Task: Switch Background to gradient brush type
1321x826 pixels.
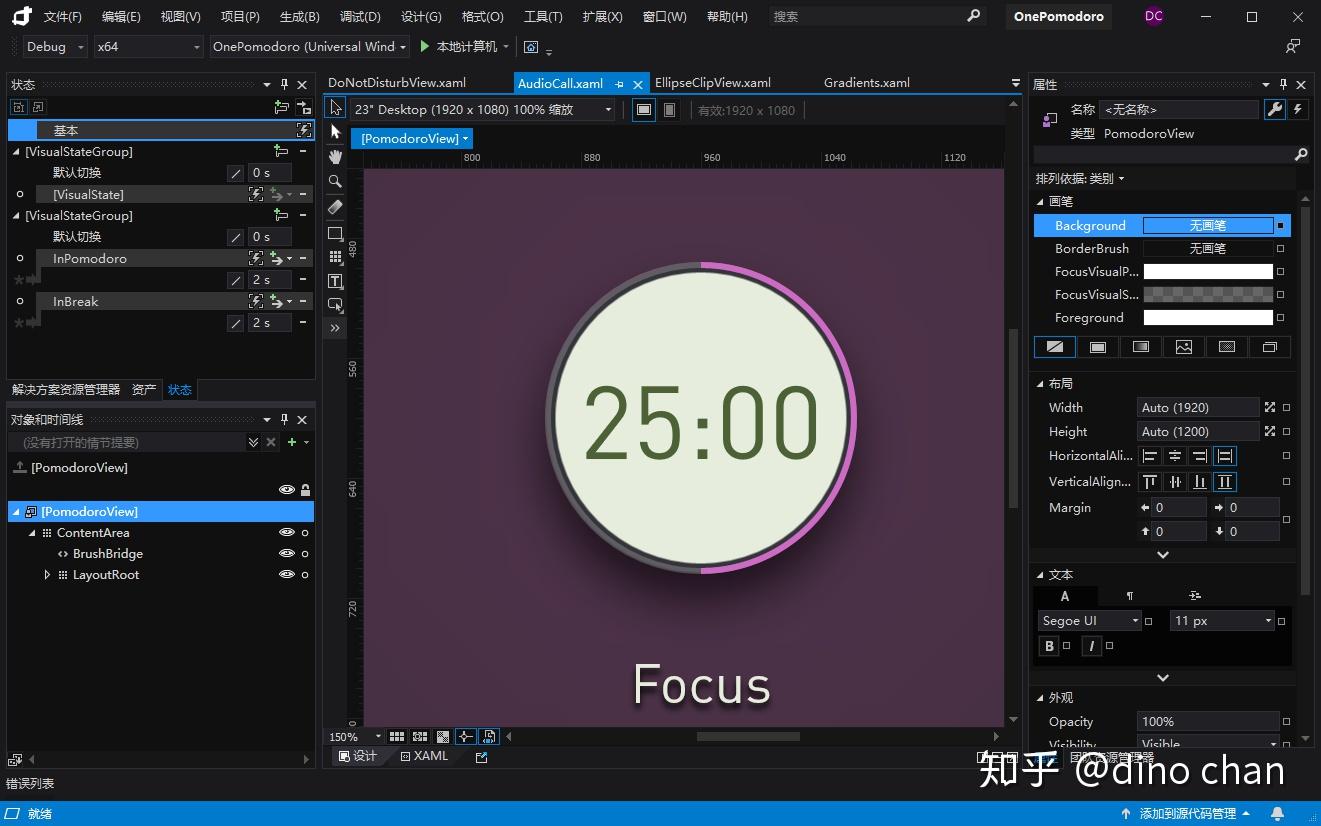Action: pyautogui.click(x=1140, y=346)
